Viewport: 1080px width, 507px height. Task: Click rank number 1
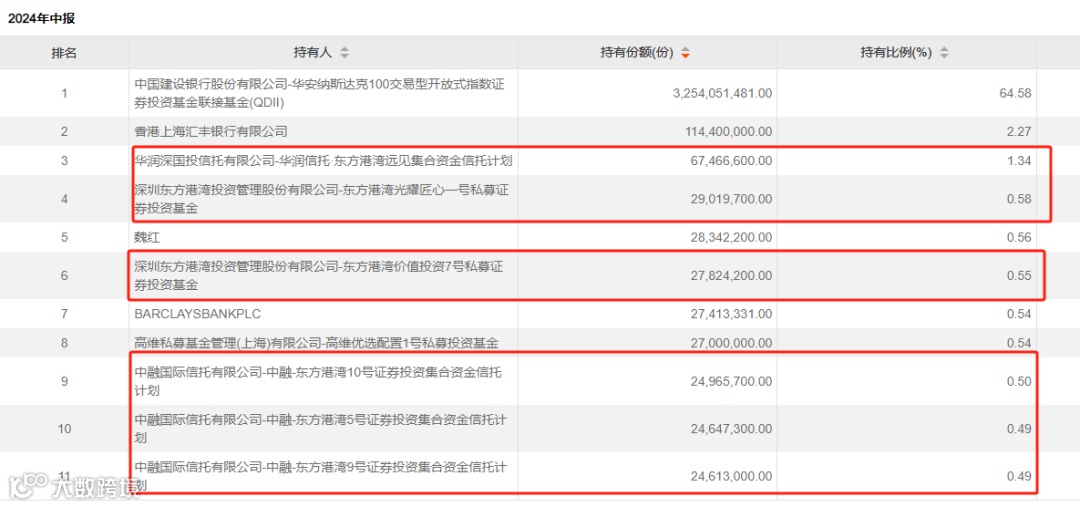click(64, 93)
